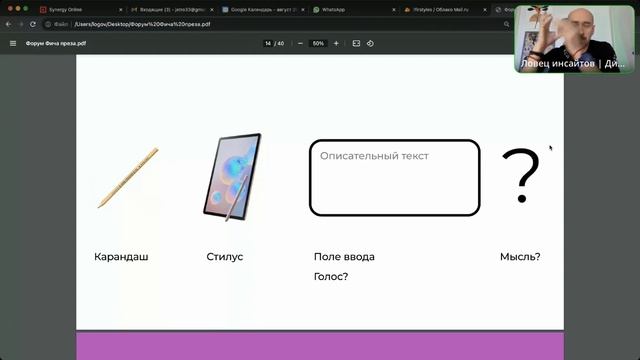The width and height of the screenshot is (640, 360).
Task: Click the site info icon before Файл
Action: pyautogui.click(x=48, y=24)
